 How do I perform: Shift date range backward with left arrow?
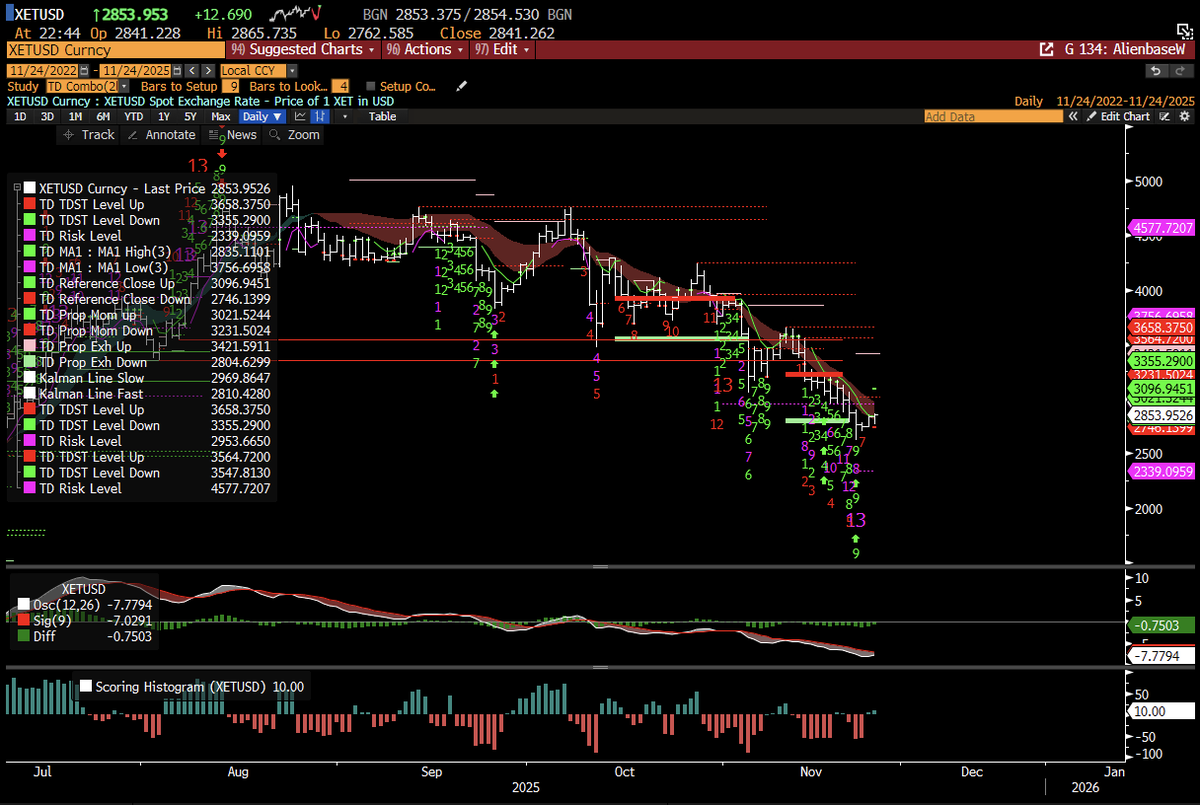193,71
